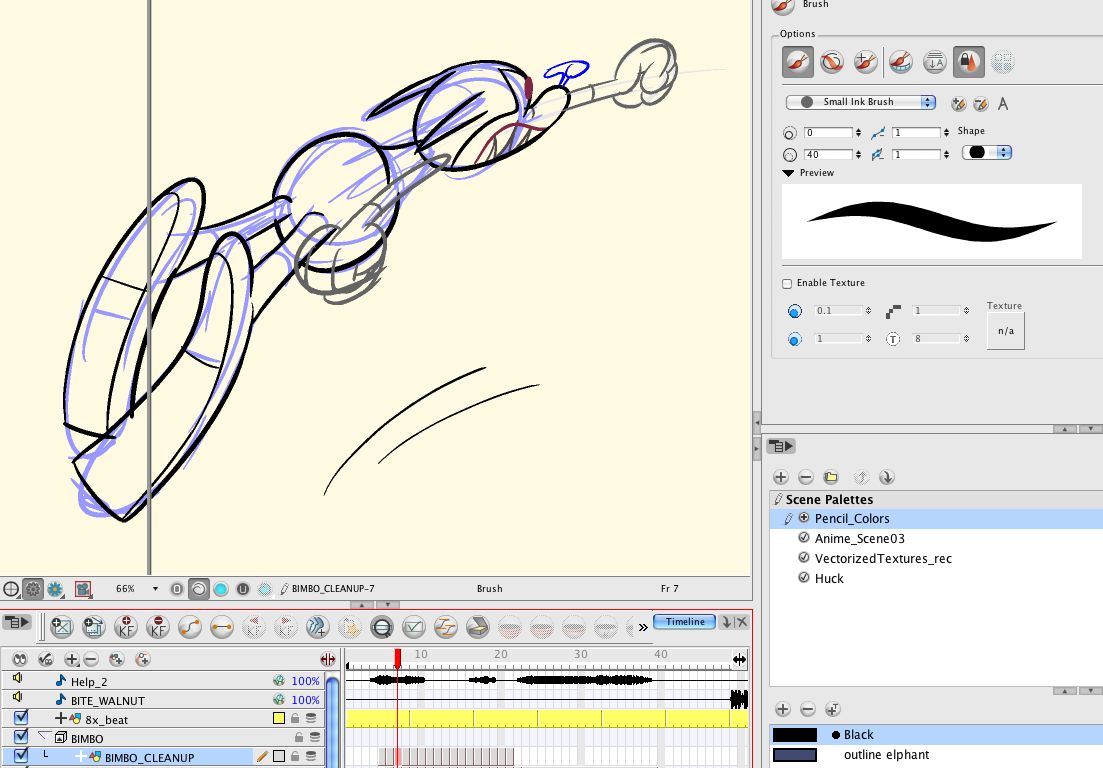Toggle the Draw Behind brush option
This screenshot has height=768, width=1103.
901,62
